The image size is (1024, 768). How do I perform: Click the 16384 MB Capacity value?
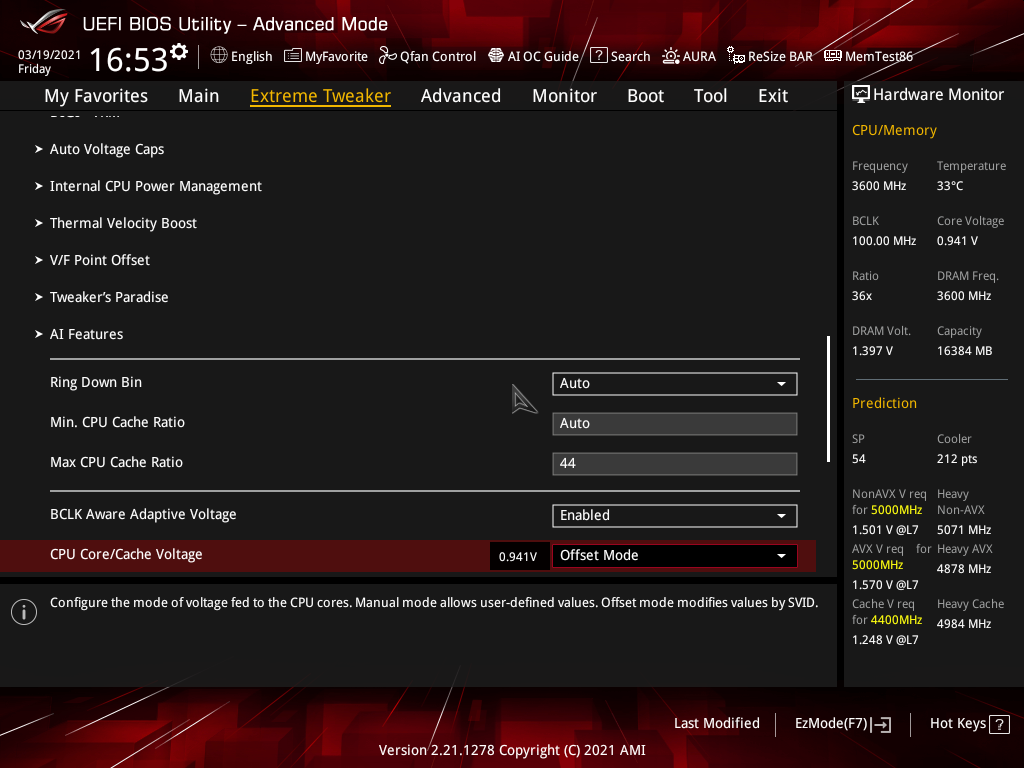(964, 351)
